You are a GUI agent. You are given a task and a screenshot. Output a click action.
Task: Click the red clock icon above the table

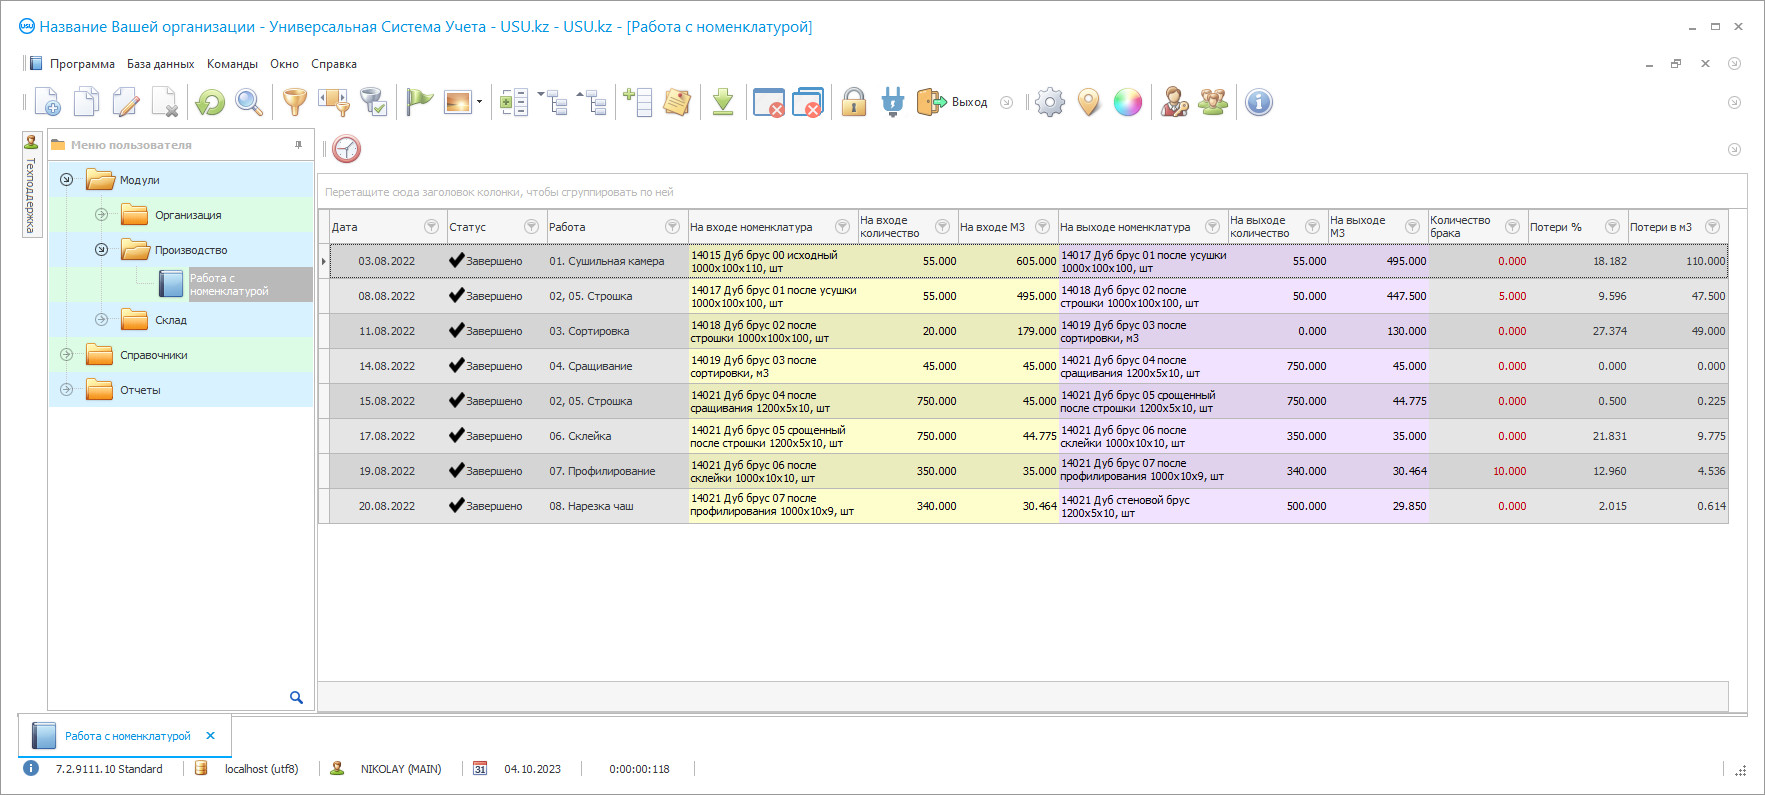click(346, 149)
